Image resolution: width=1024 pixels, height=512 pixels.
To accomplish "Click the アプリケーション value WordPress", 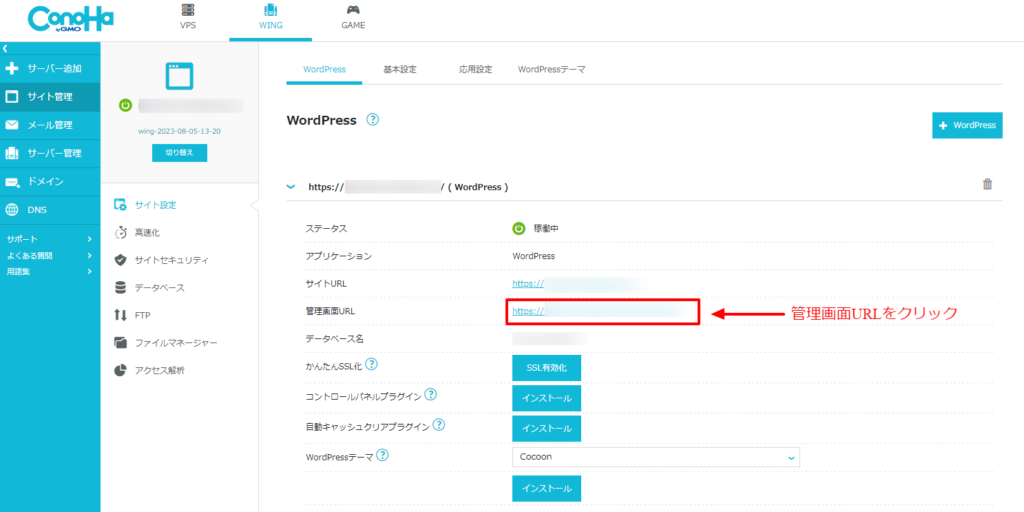I will pyautogui.click(x=534, y=256).
